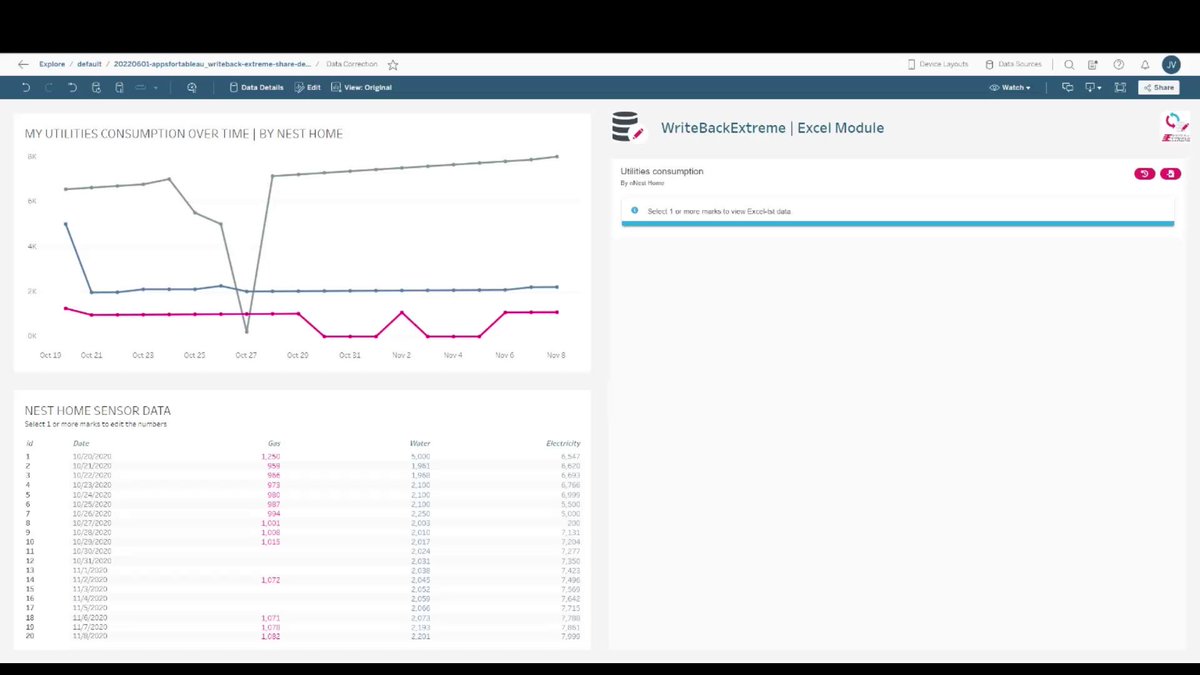Open Device Layouts
1200x675 pixels.
(938, 64)
